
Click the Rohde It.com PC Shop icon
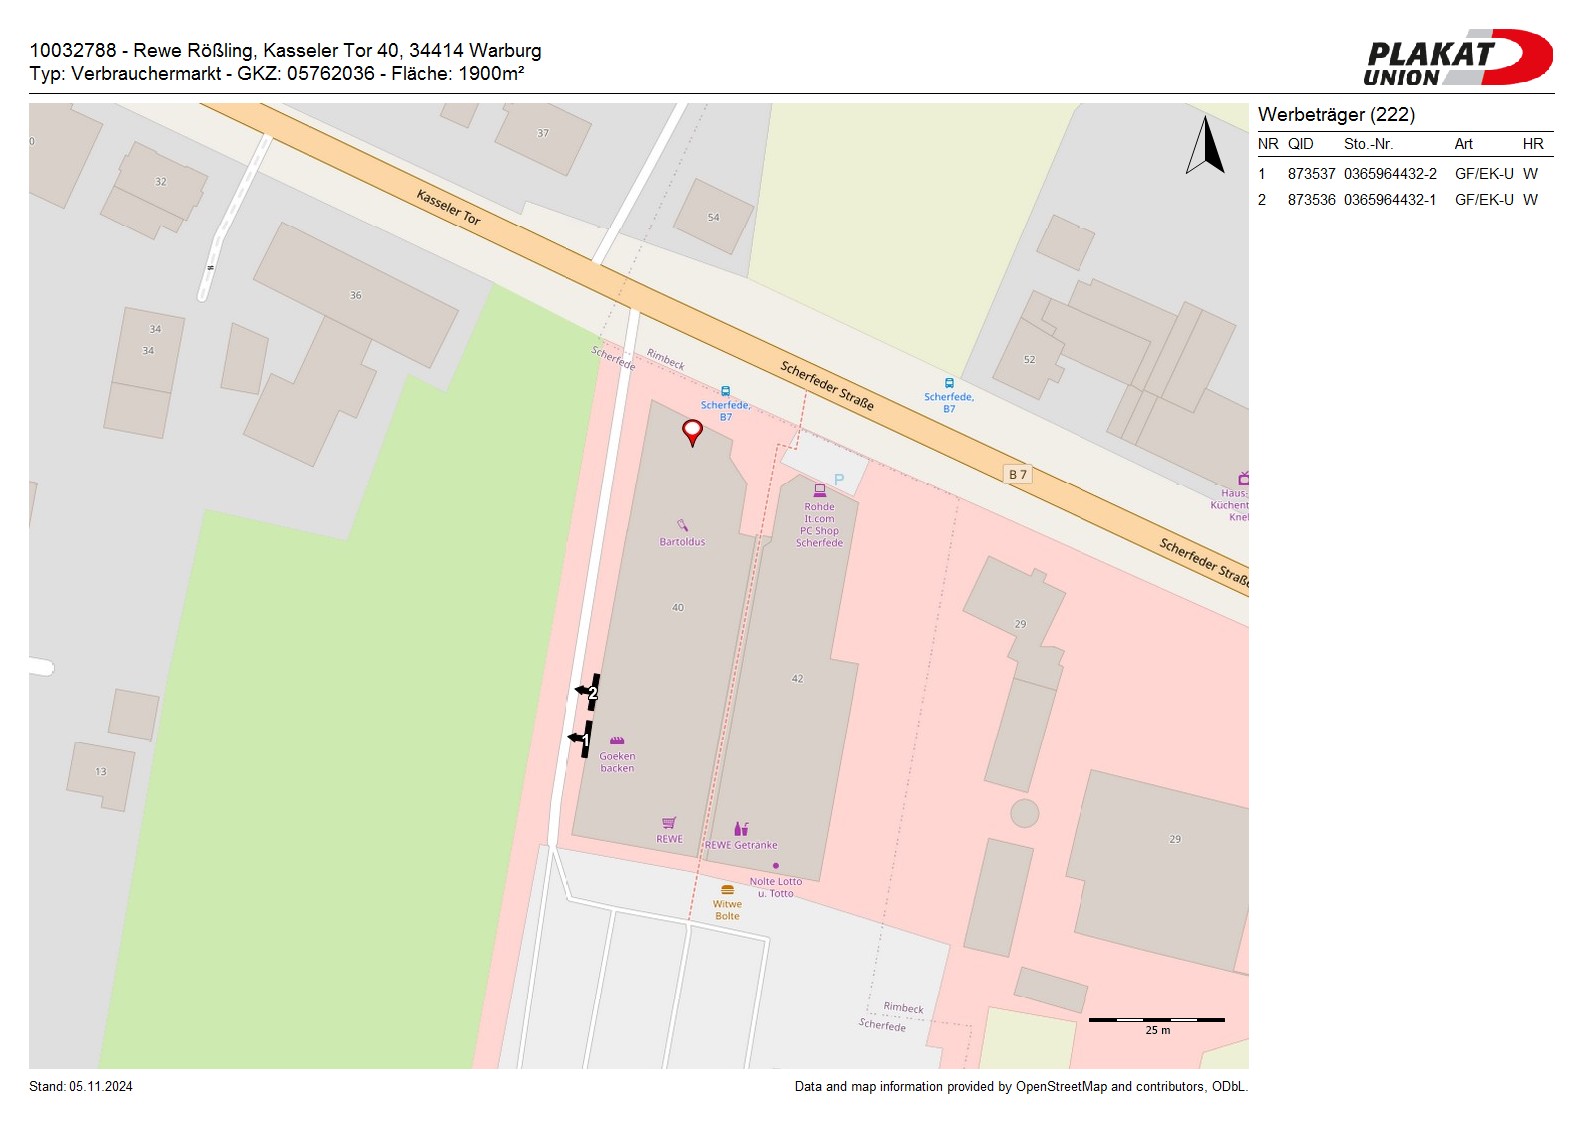coord(819,490)
